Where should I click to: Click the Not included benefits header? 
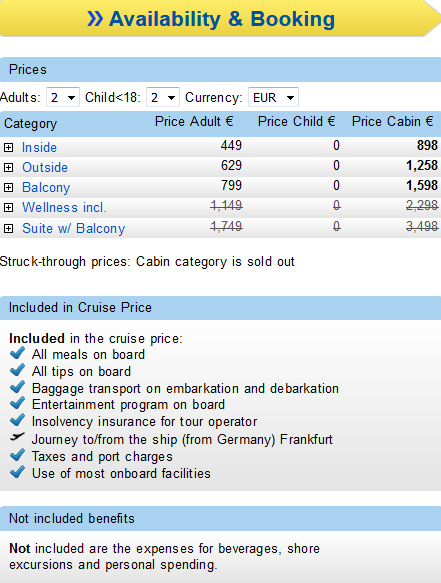pyautogui.click(x=220, y=518)
